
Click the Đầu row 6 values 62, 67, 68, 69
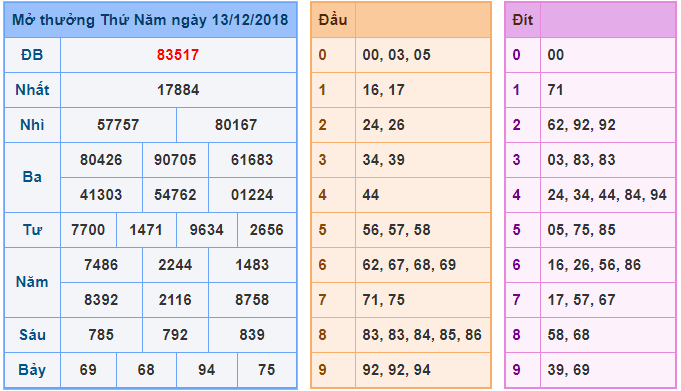click(410, 265)
